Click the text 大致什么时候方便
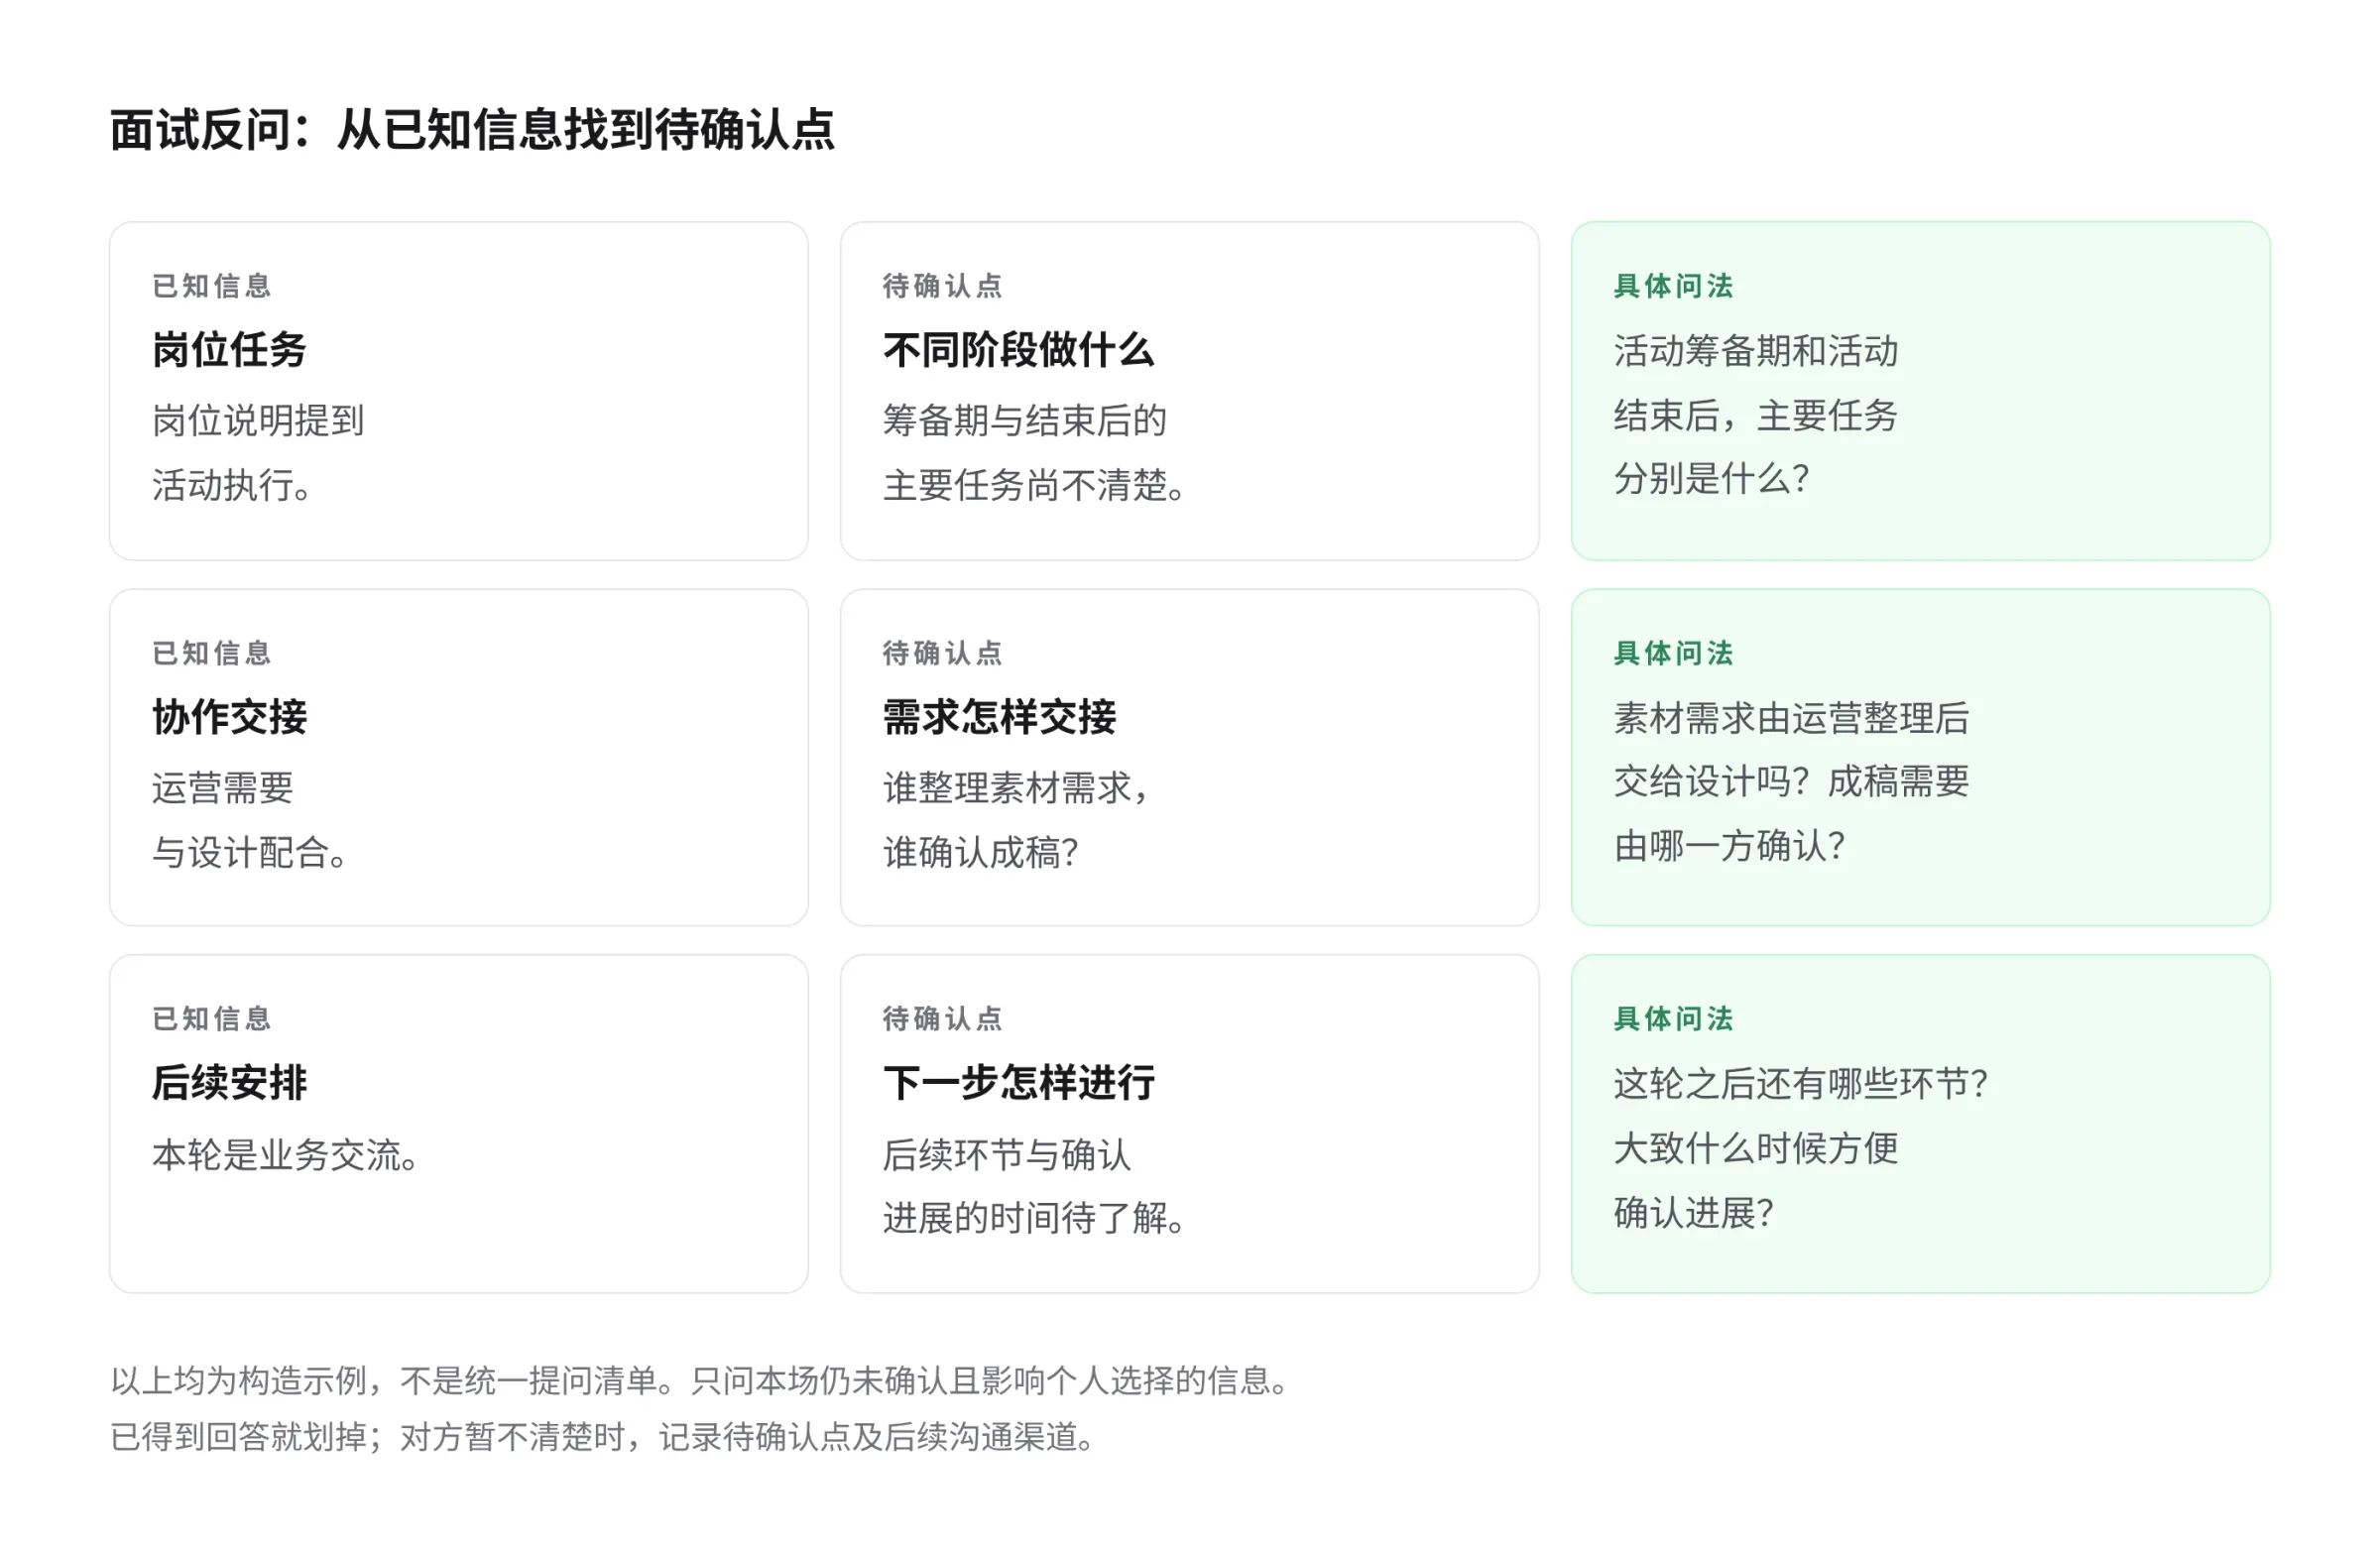This screenshot has width=2380, height=1554. click(x=1755, y=1148)
